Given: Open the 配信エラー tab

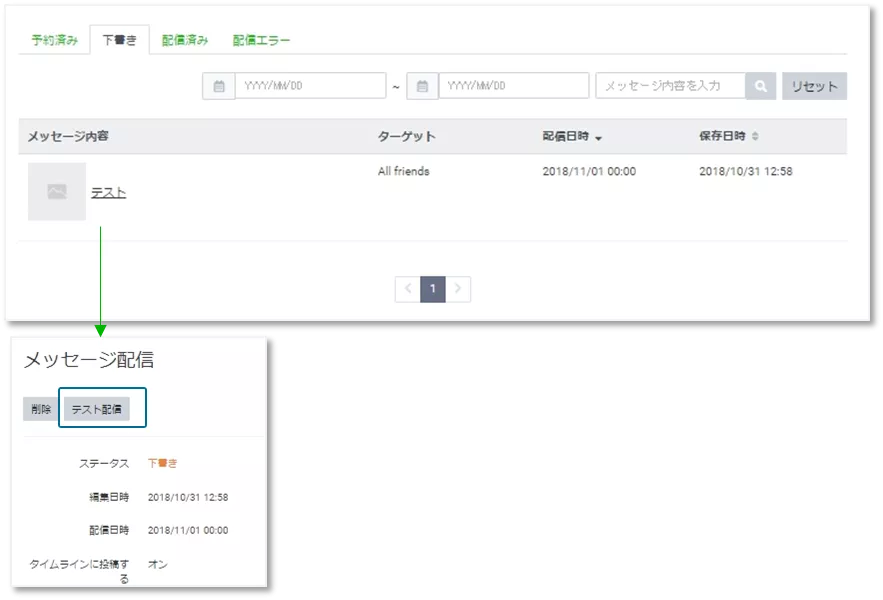Looking at the screenshot, I should click(x=261, y=40).
